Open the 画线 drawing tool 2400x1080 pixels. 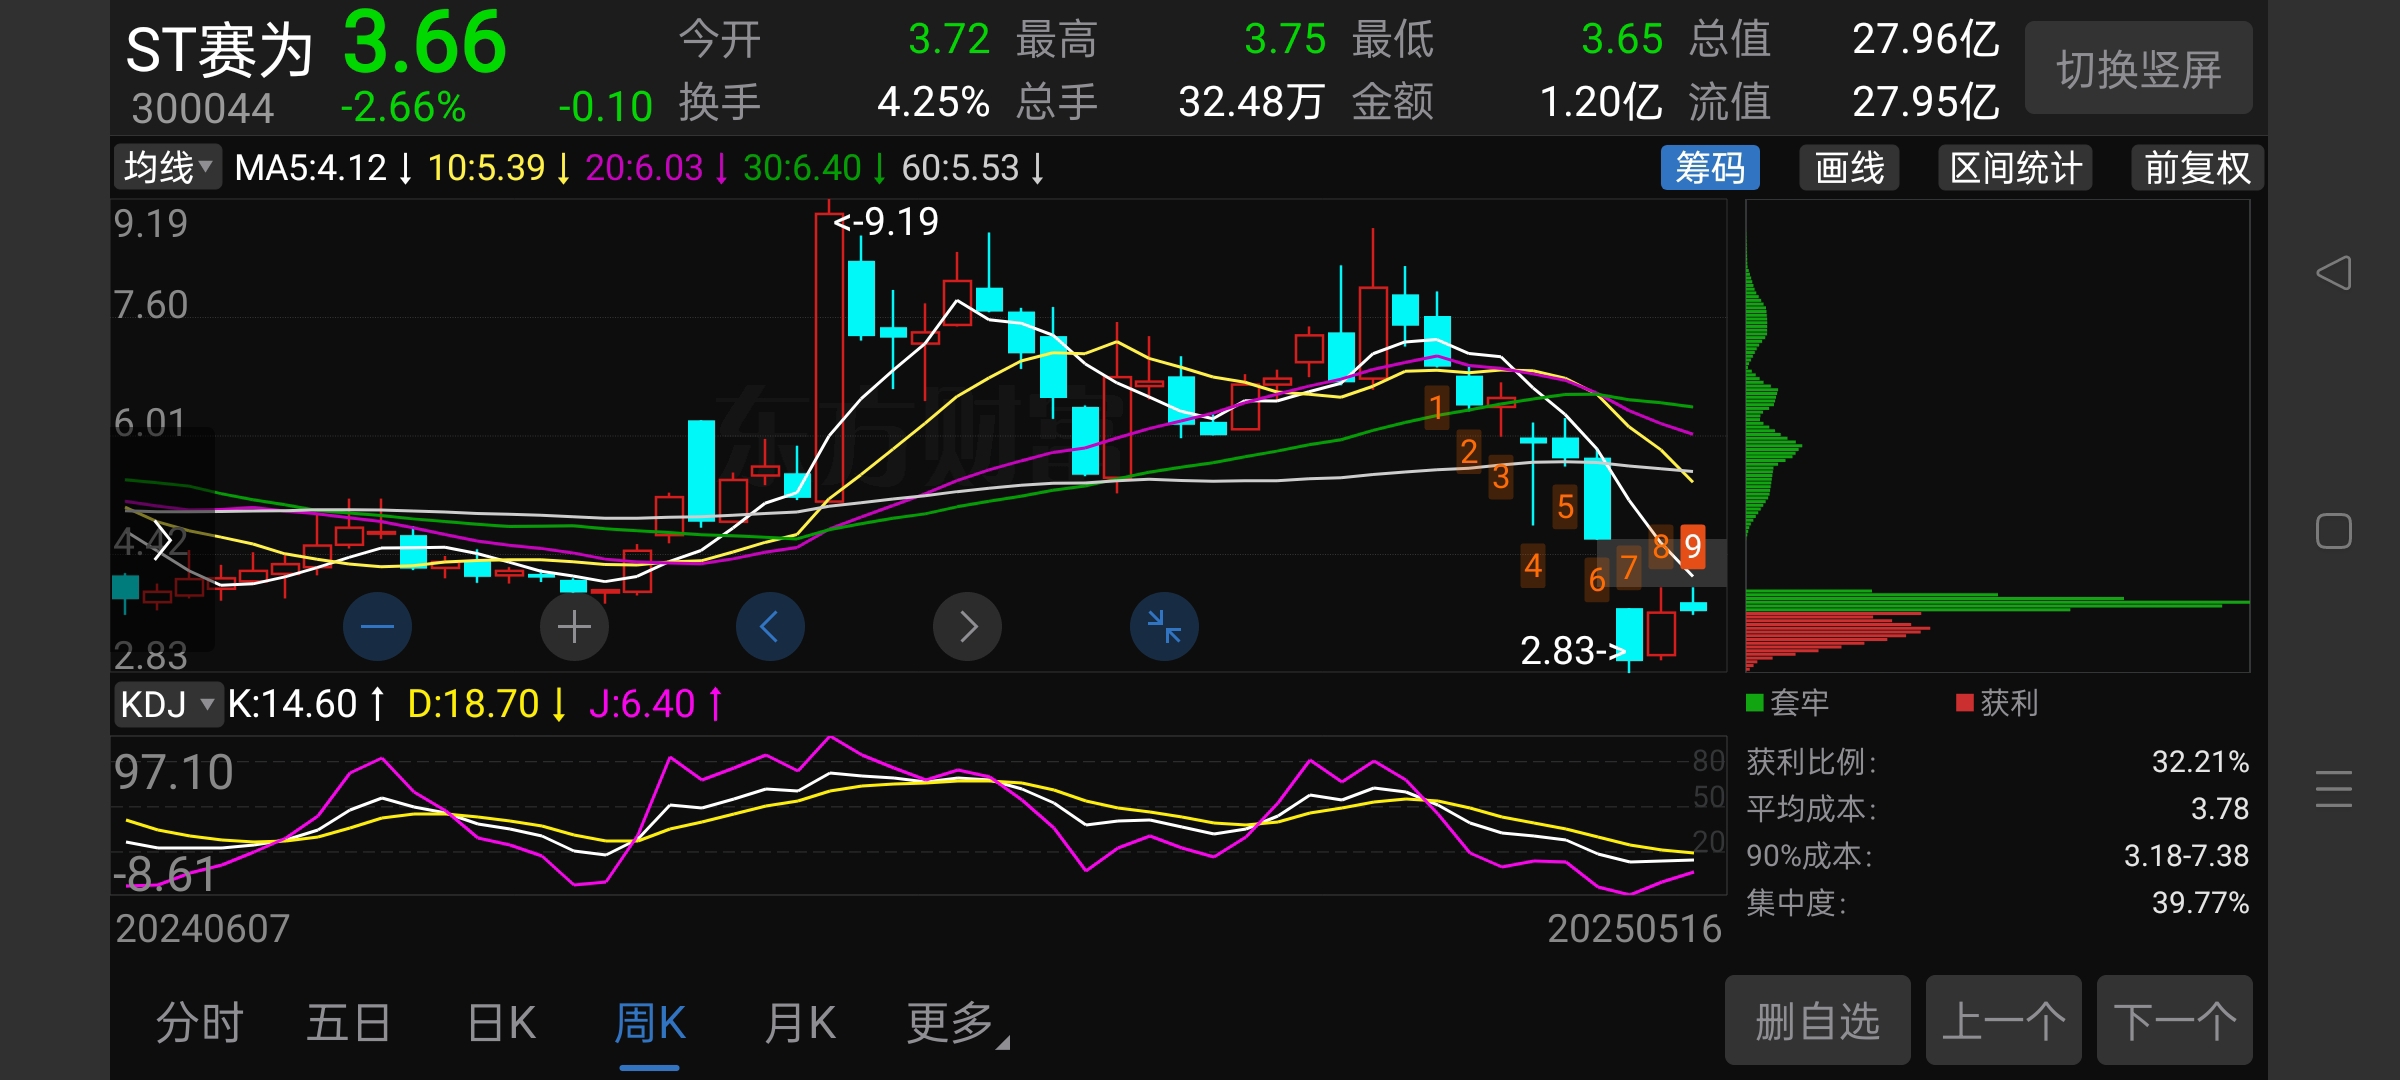pos(1849,167)
